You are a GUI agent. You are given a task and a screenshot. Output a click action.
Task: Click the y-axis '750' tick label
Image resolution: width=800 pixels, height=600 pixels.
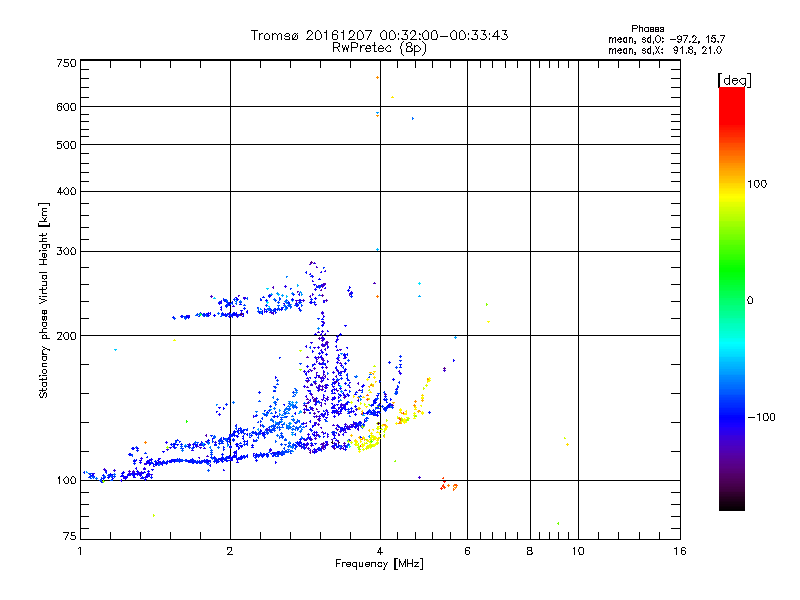(66, 63)
